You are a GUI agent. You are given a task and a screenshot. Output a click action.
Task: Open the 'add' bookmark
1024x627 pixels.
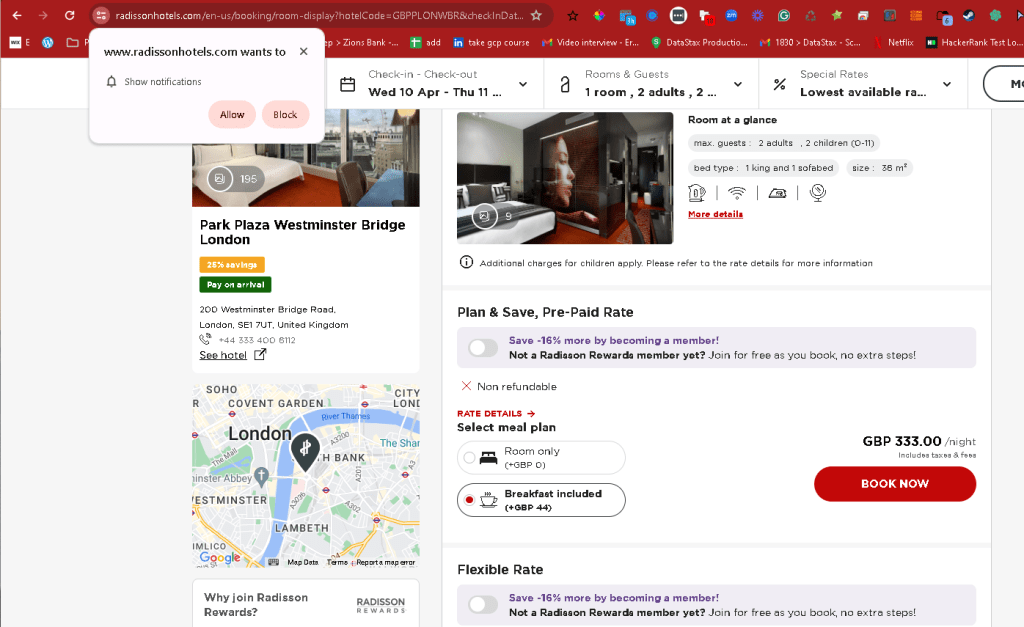click(x=425, y=42)
